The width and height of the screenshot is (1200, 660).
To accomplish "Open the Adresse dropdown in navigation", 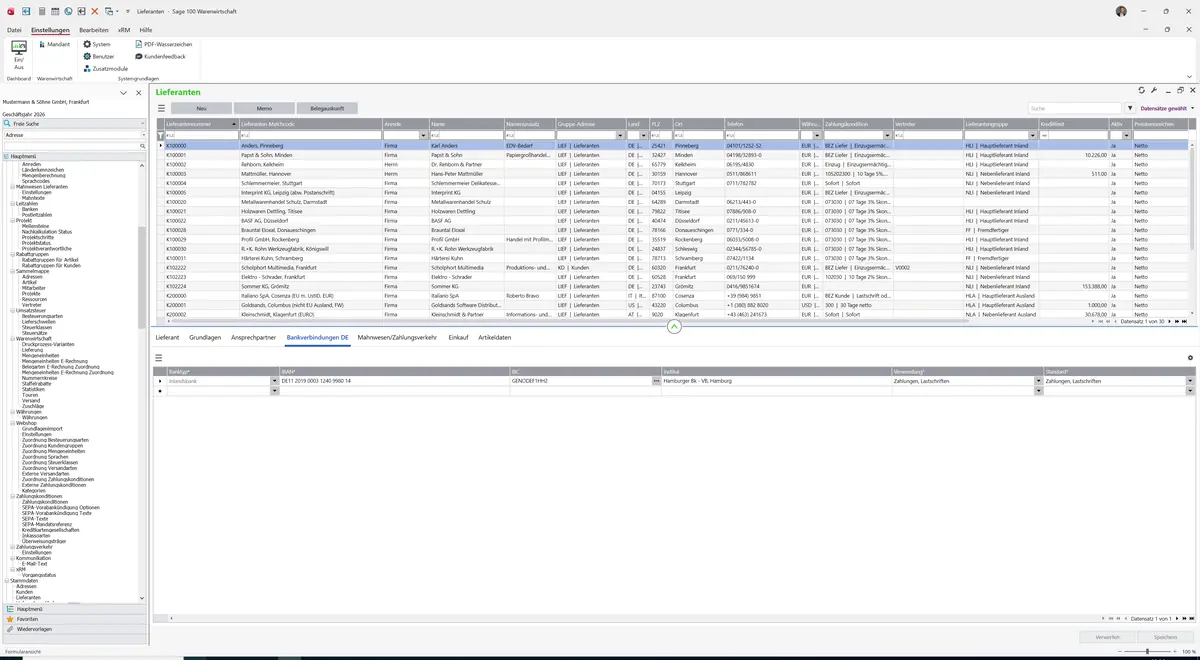I will pyautogui.click(x=143, y=134).
